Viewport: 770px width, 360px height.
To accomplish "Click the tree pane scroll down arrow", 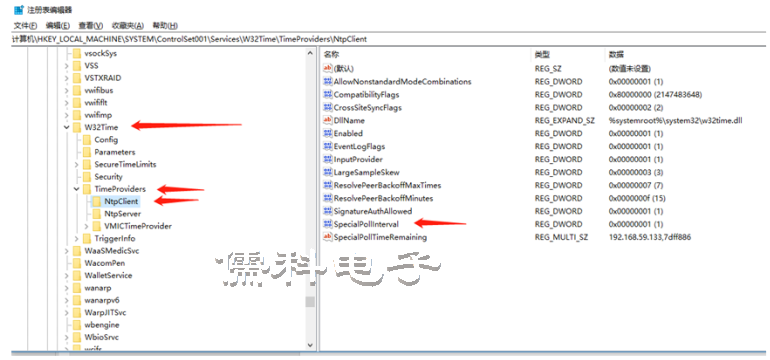I will 310,345.
